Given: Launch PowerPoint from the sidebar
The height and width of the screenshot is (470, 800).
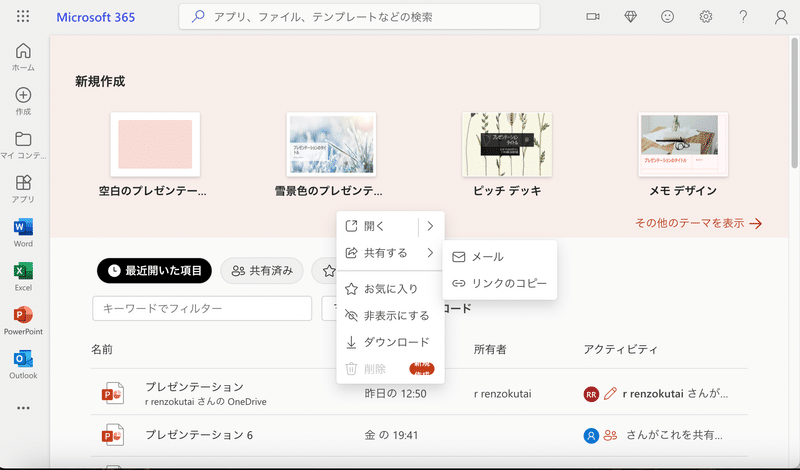Looking at the screenshot, I should pos(23,320).
